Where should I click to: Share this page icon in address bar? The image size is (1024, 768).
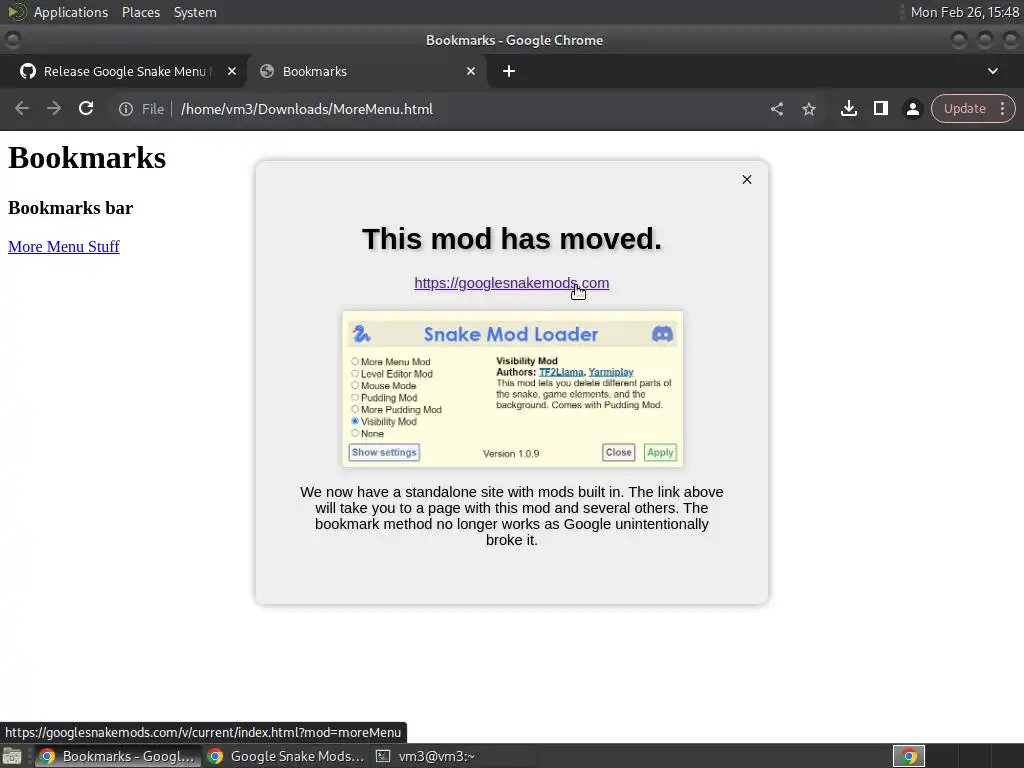click(x=776, y=109)
